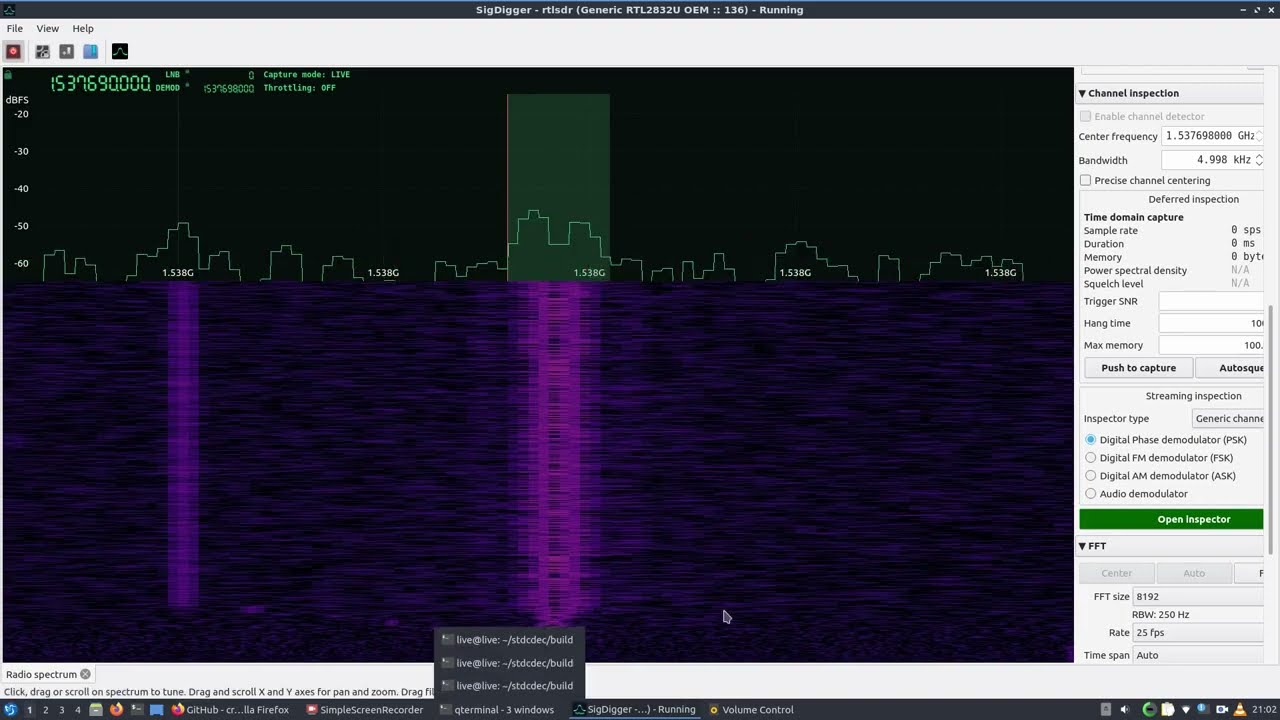Open the FFT size 8192 dropdown
Viewport: 1280px width, 720px height.
tap(1198, 596)
